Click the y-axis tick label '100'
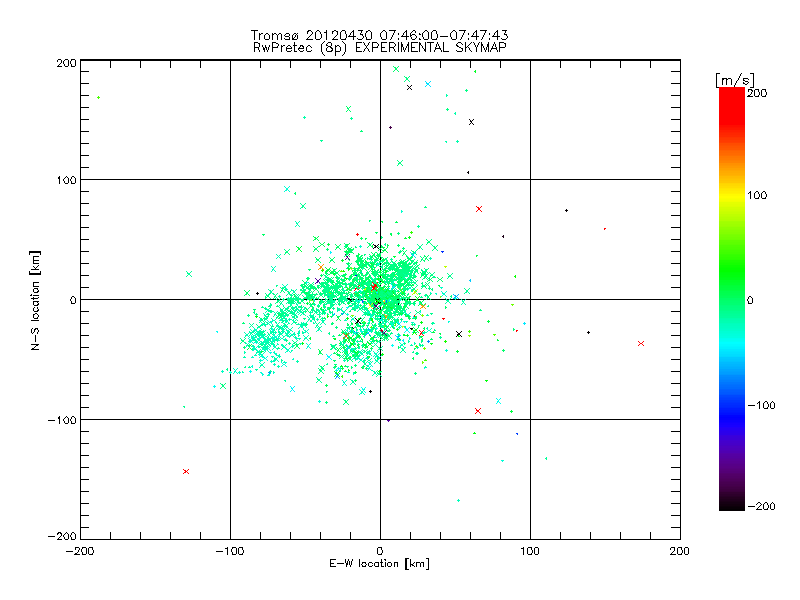Screen dimensions: 800x600 [66, 180]
